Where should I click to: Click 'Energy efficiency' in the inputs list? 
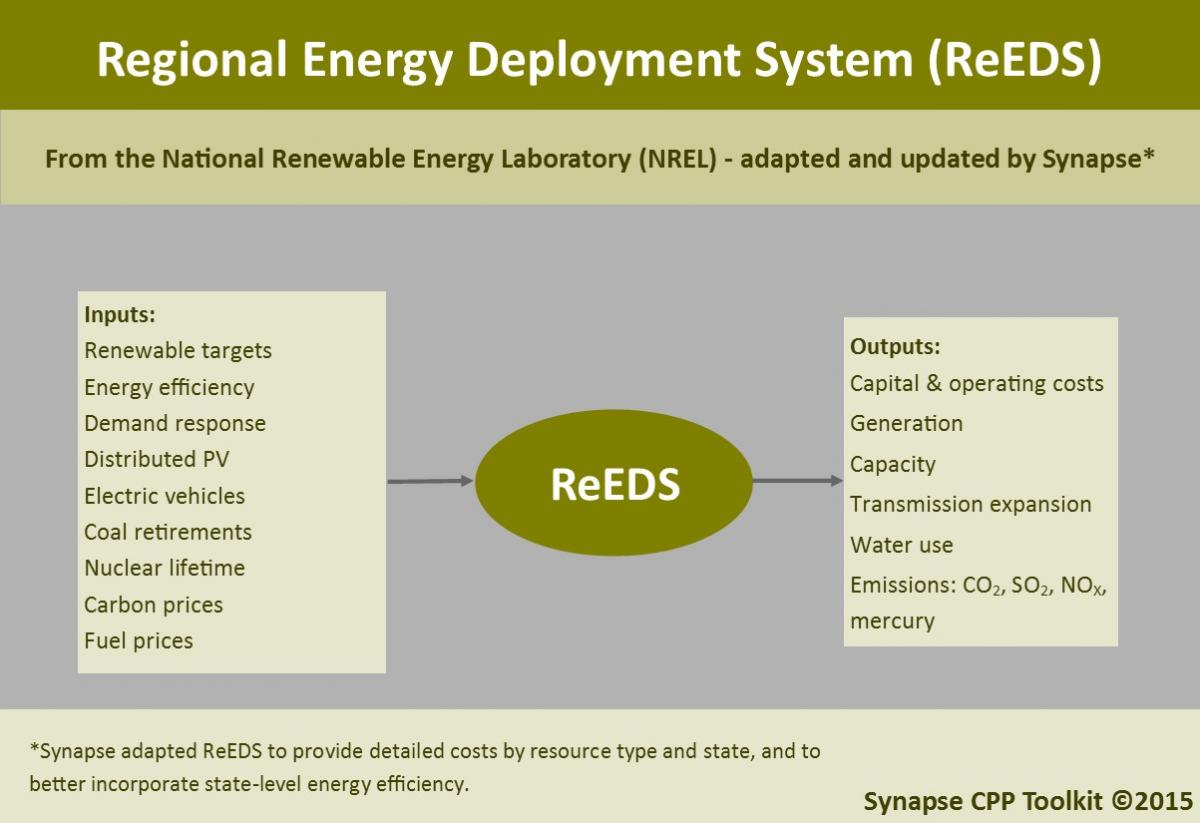169,387
